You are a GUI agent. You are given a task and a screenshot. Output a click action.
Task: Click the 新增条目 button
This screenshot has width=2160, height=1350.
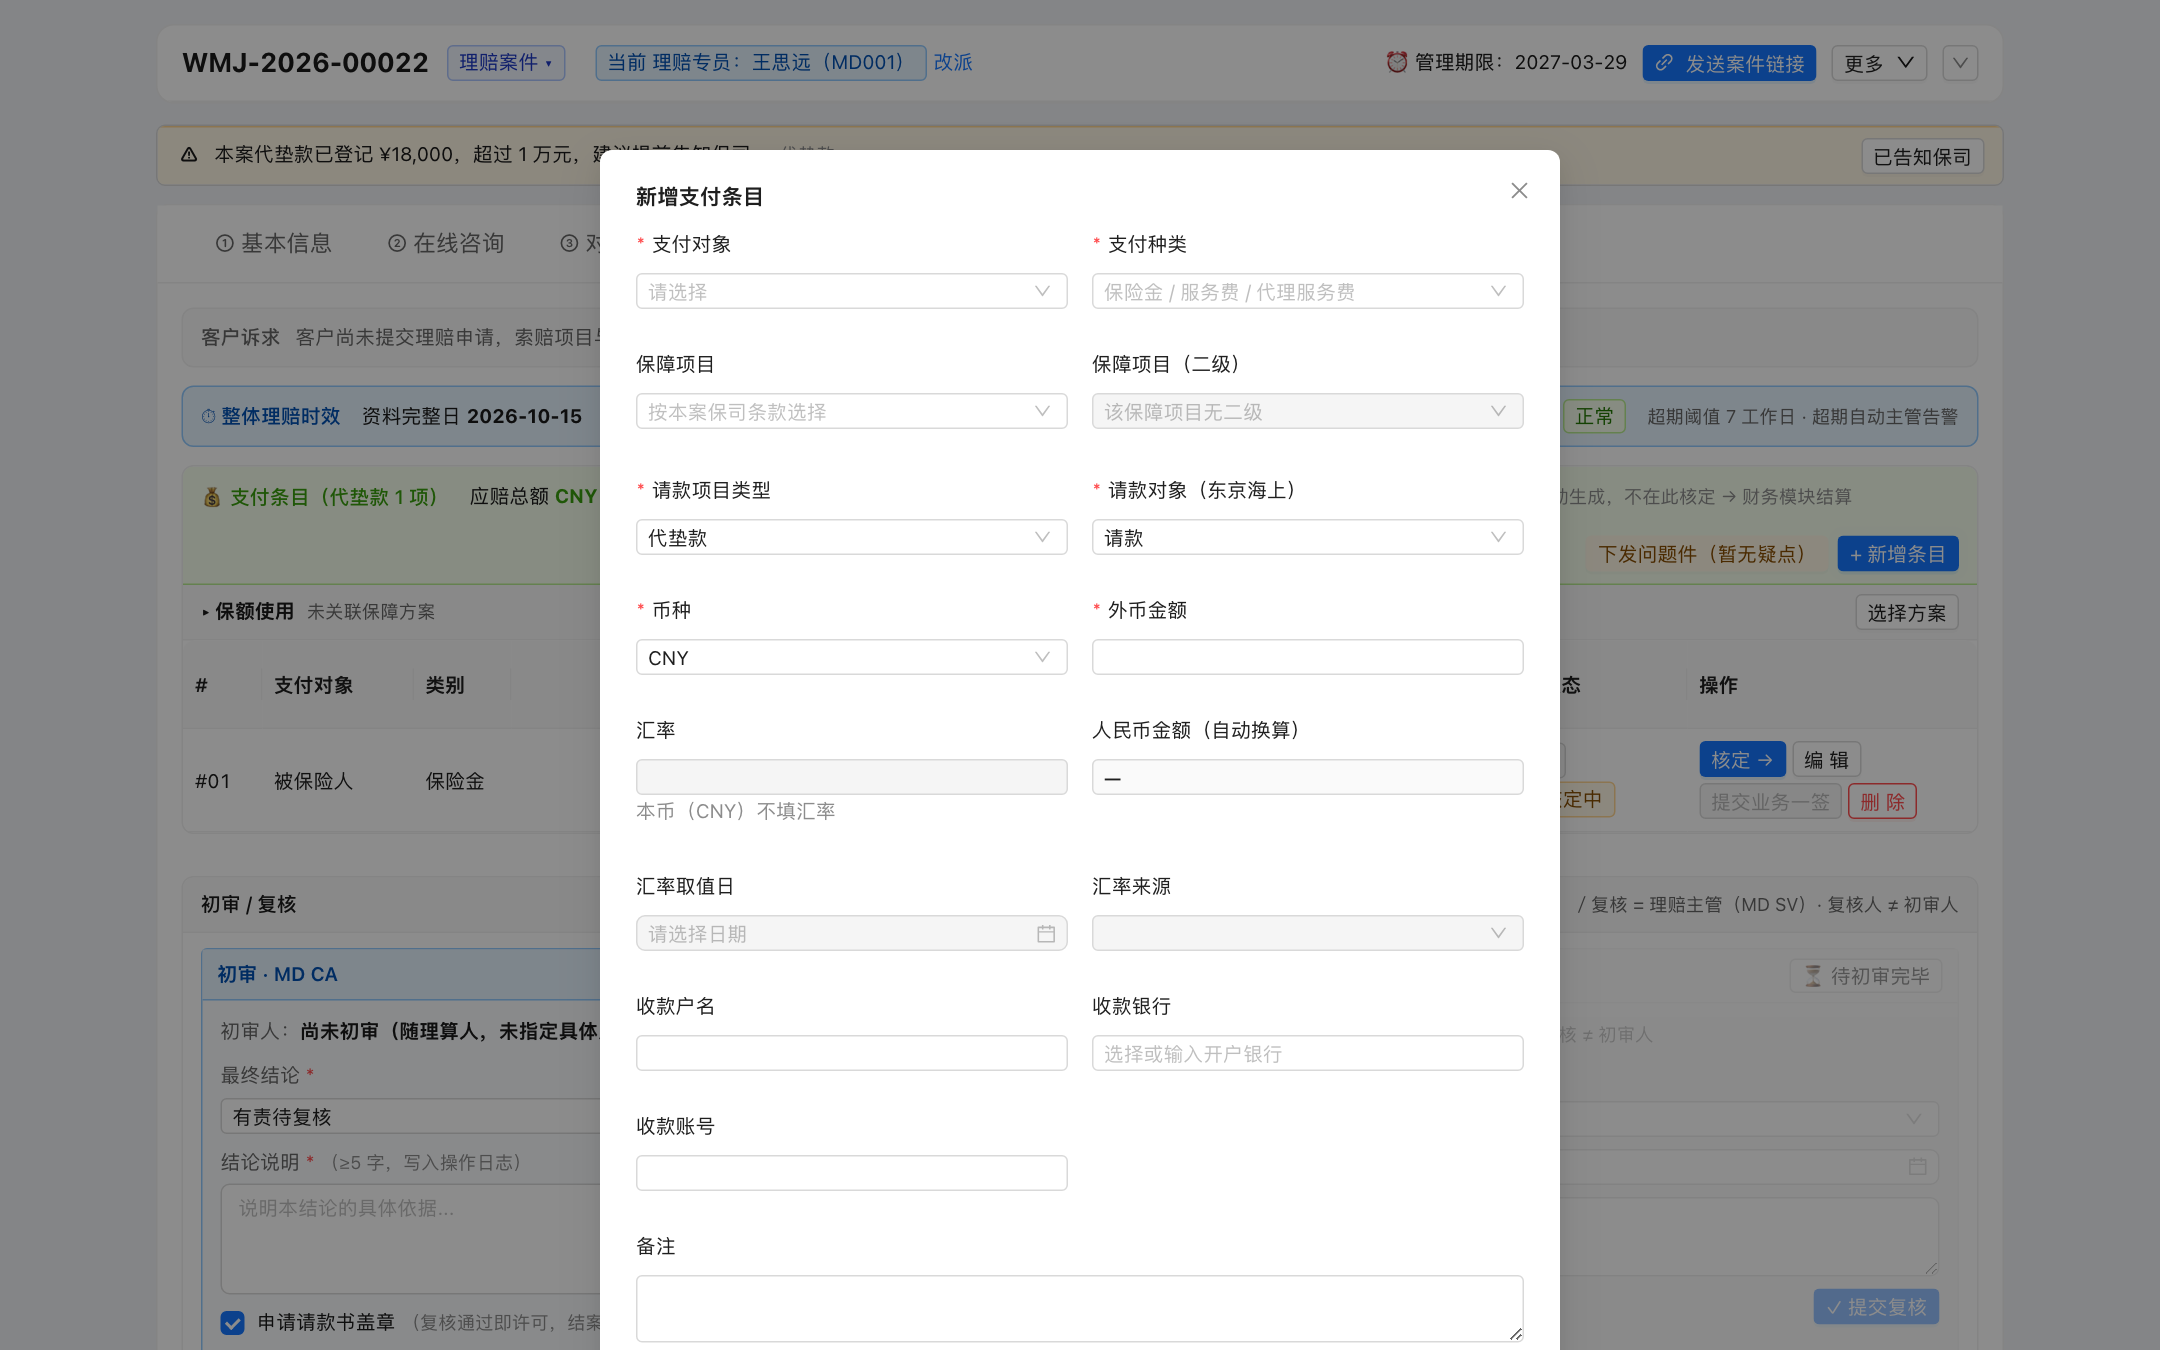[x=1898, y=554]
